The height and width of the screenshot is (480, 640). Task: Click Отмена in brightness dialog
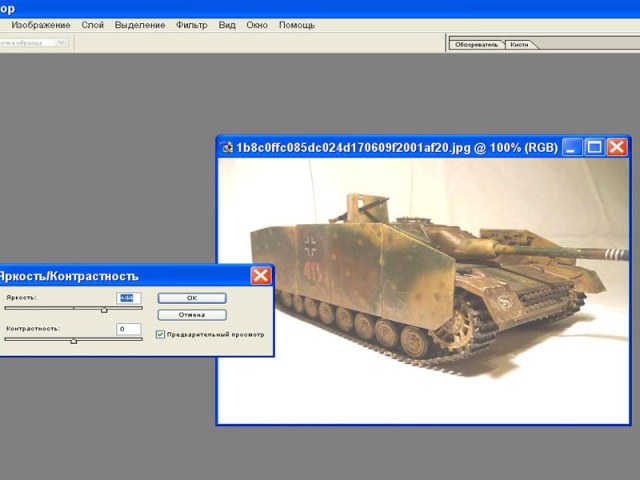pos(192,315)
